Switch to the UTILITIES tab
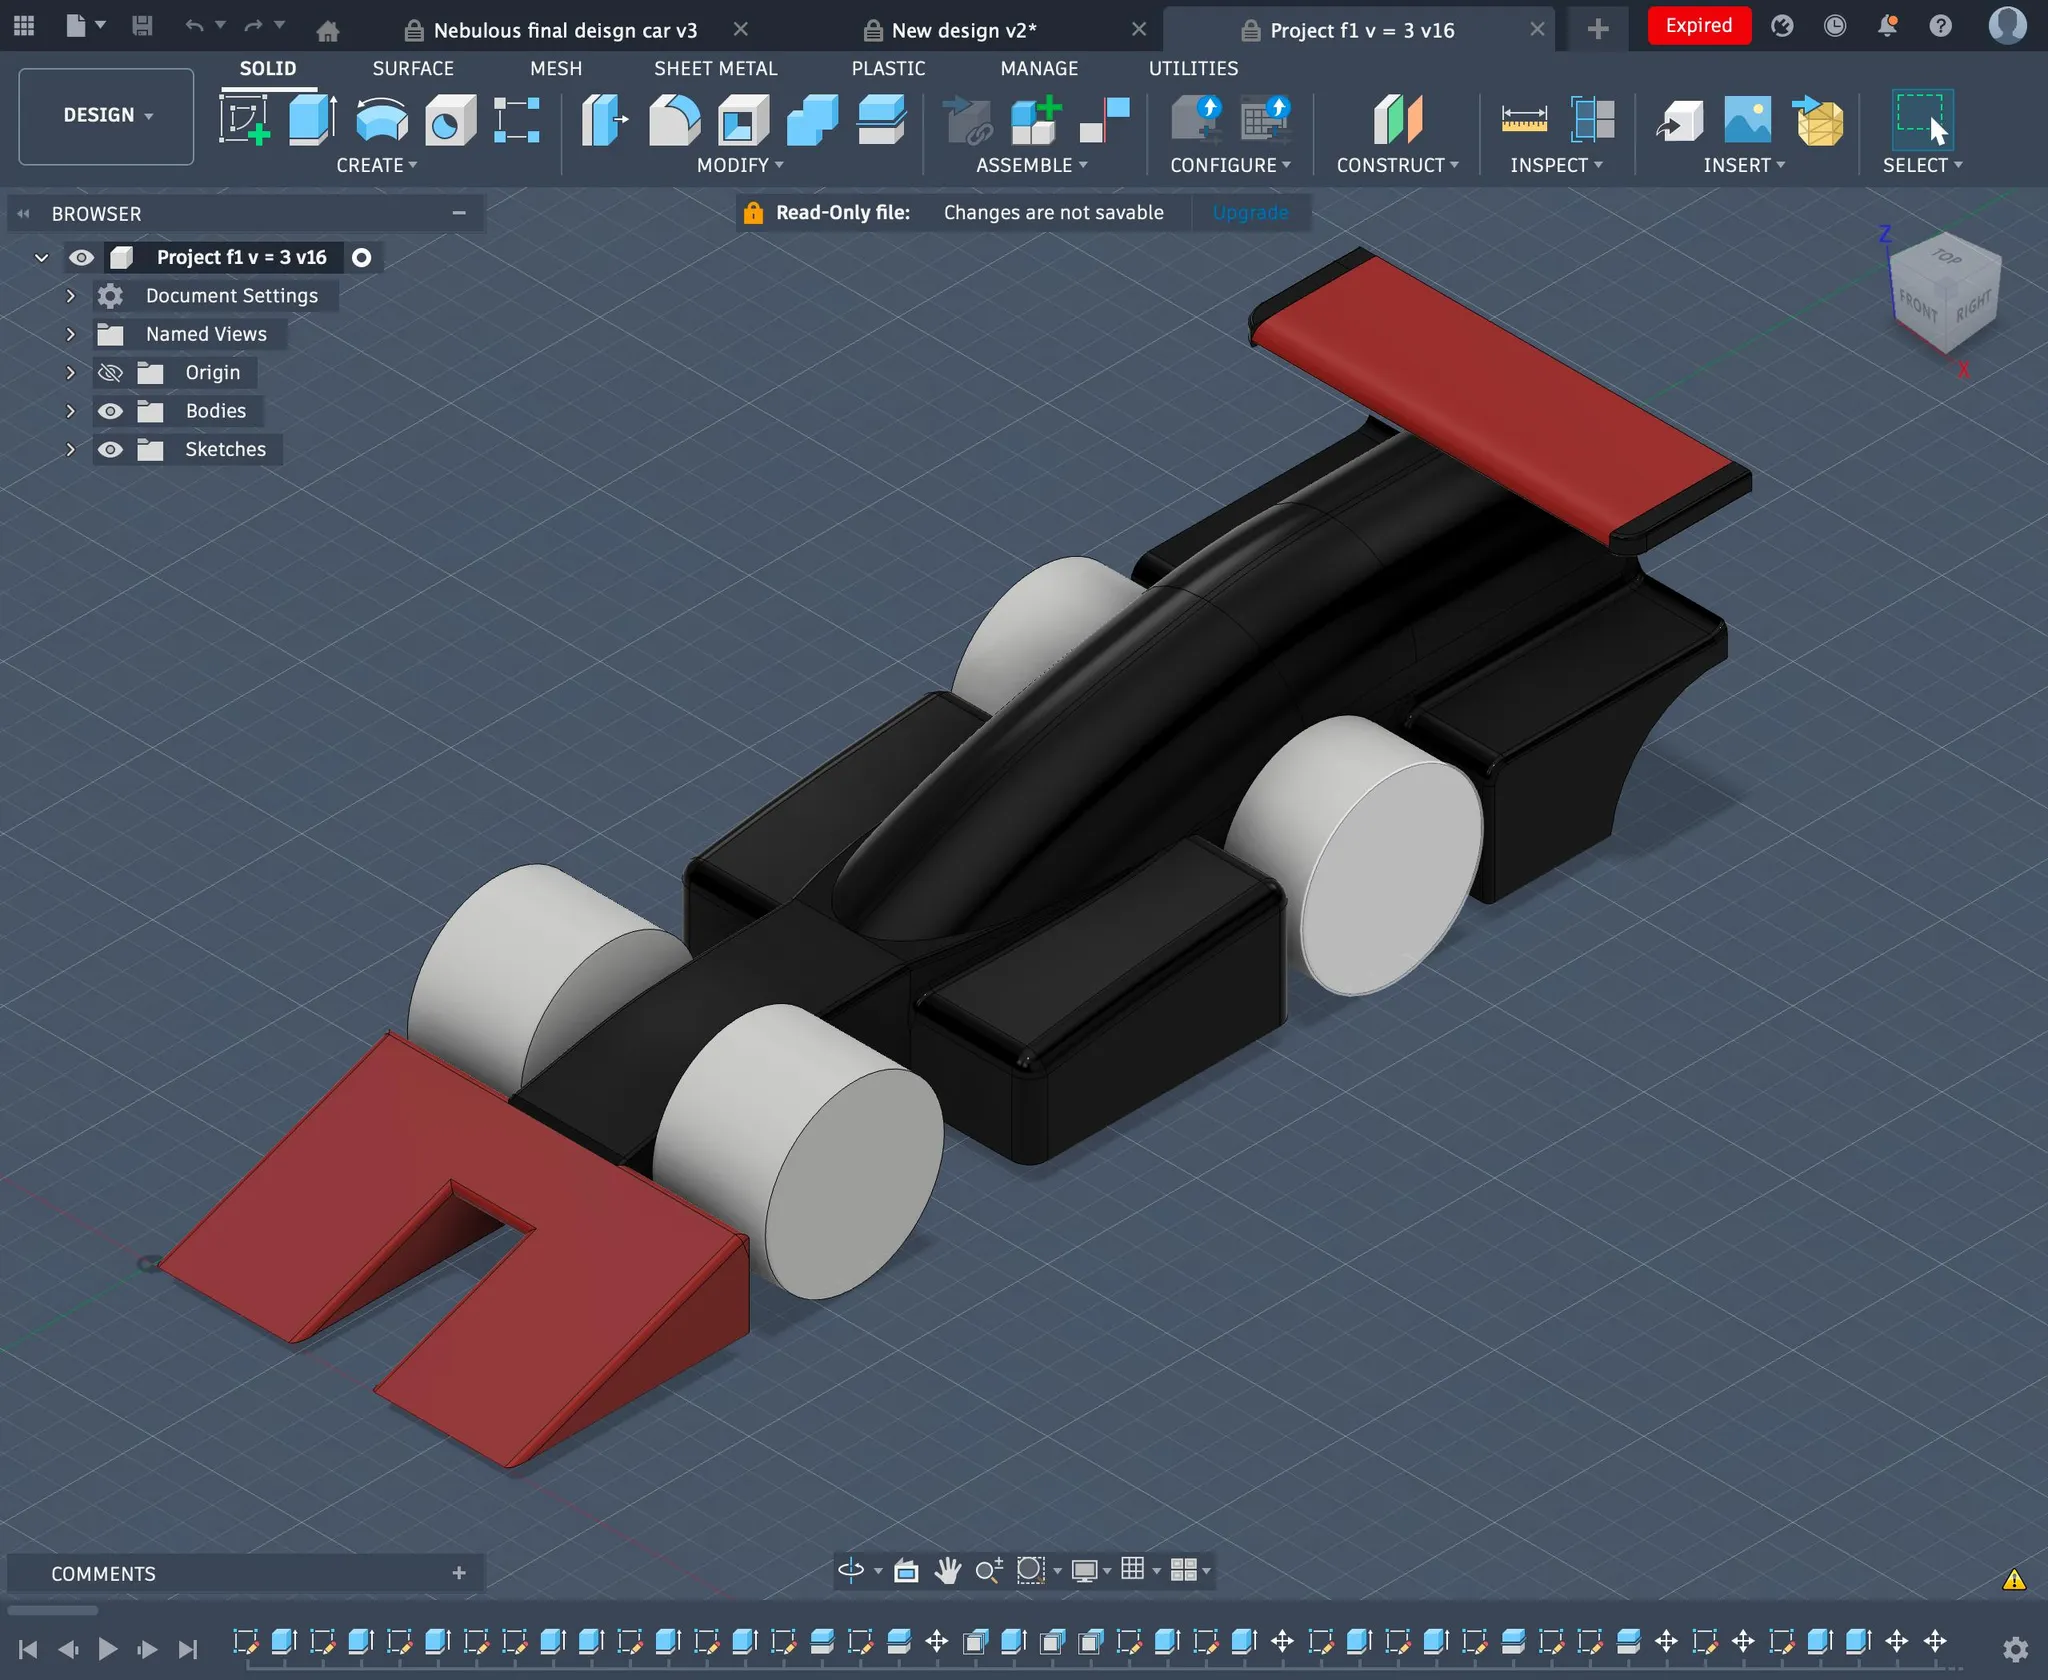 (x=1193, y=68)
